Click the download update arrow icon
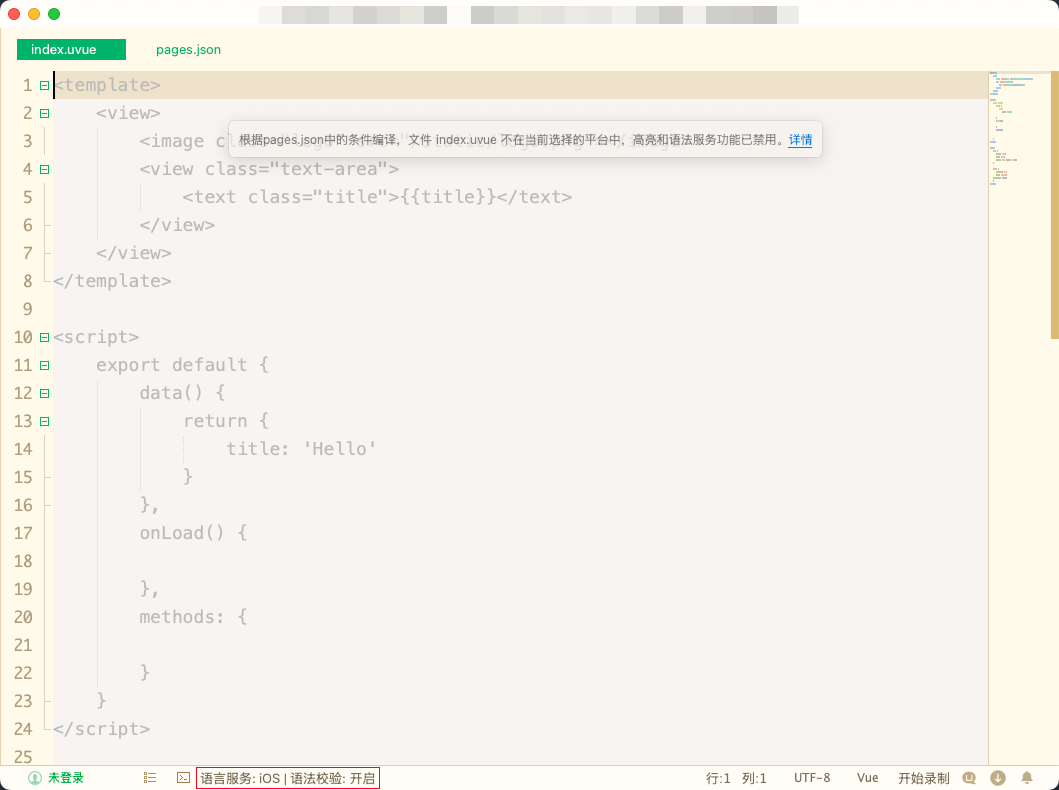Screen dimensions: 1059x790 pyautogui.click(x=998, y=778)
